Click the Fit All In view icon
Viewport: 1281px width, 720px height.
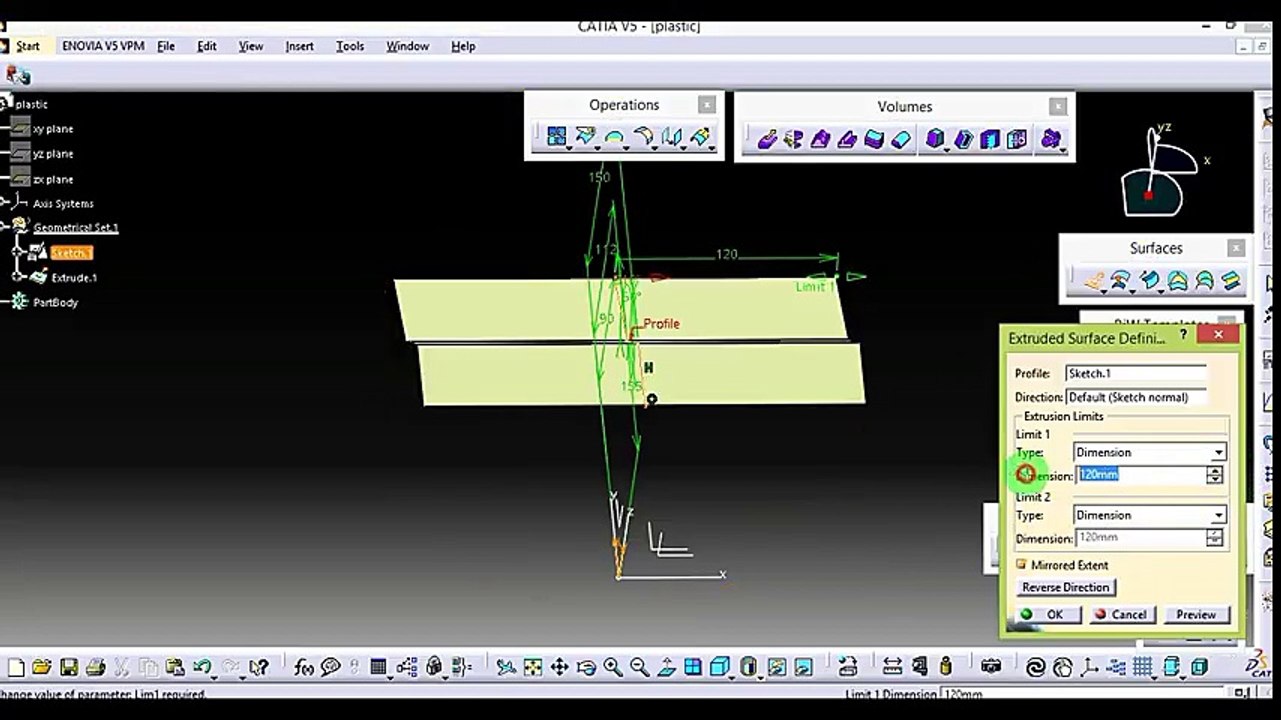pos(533,667)
